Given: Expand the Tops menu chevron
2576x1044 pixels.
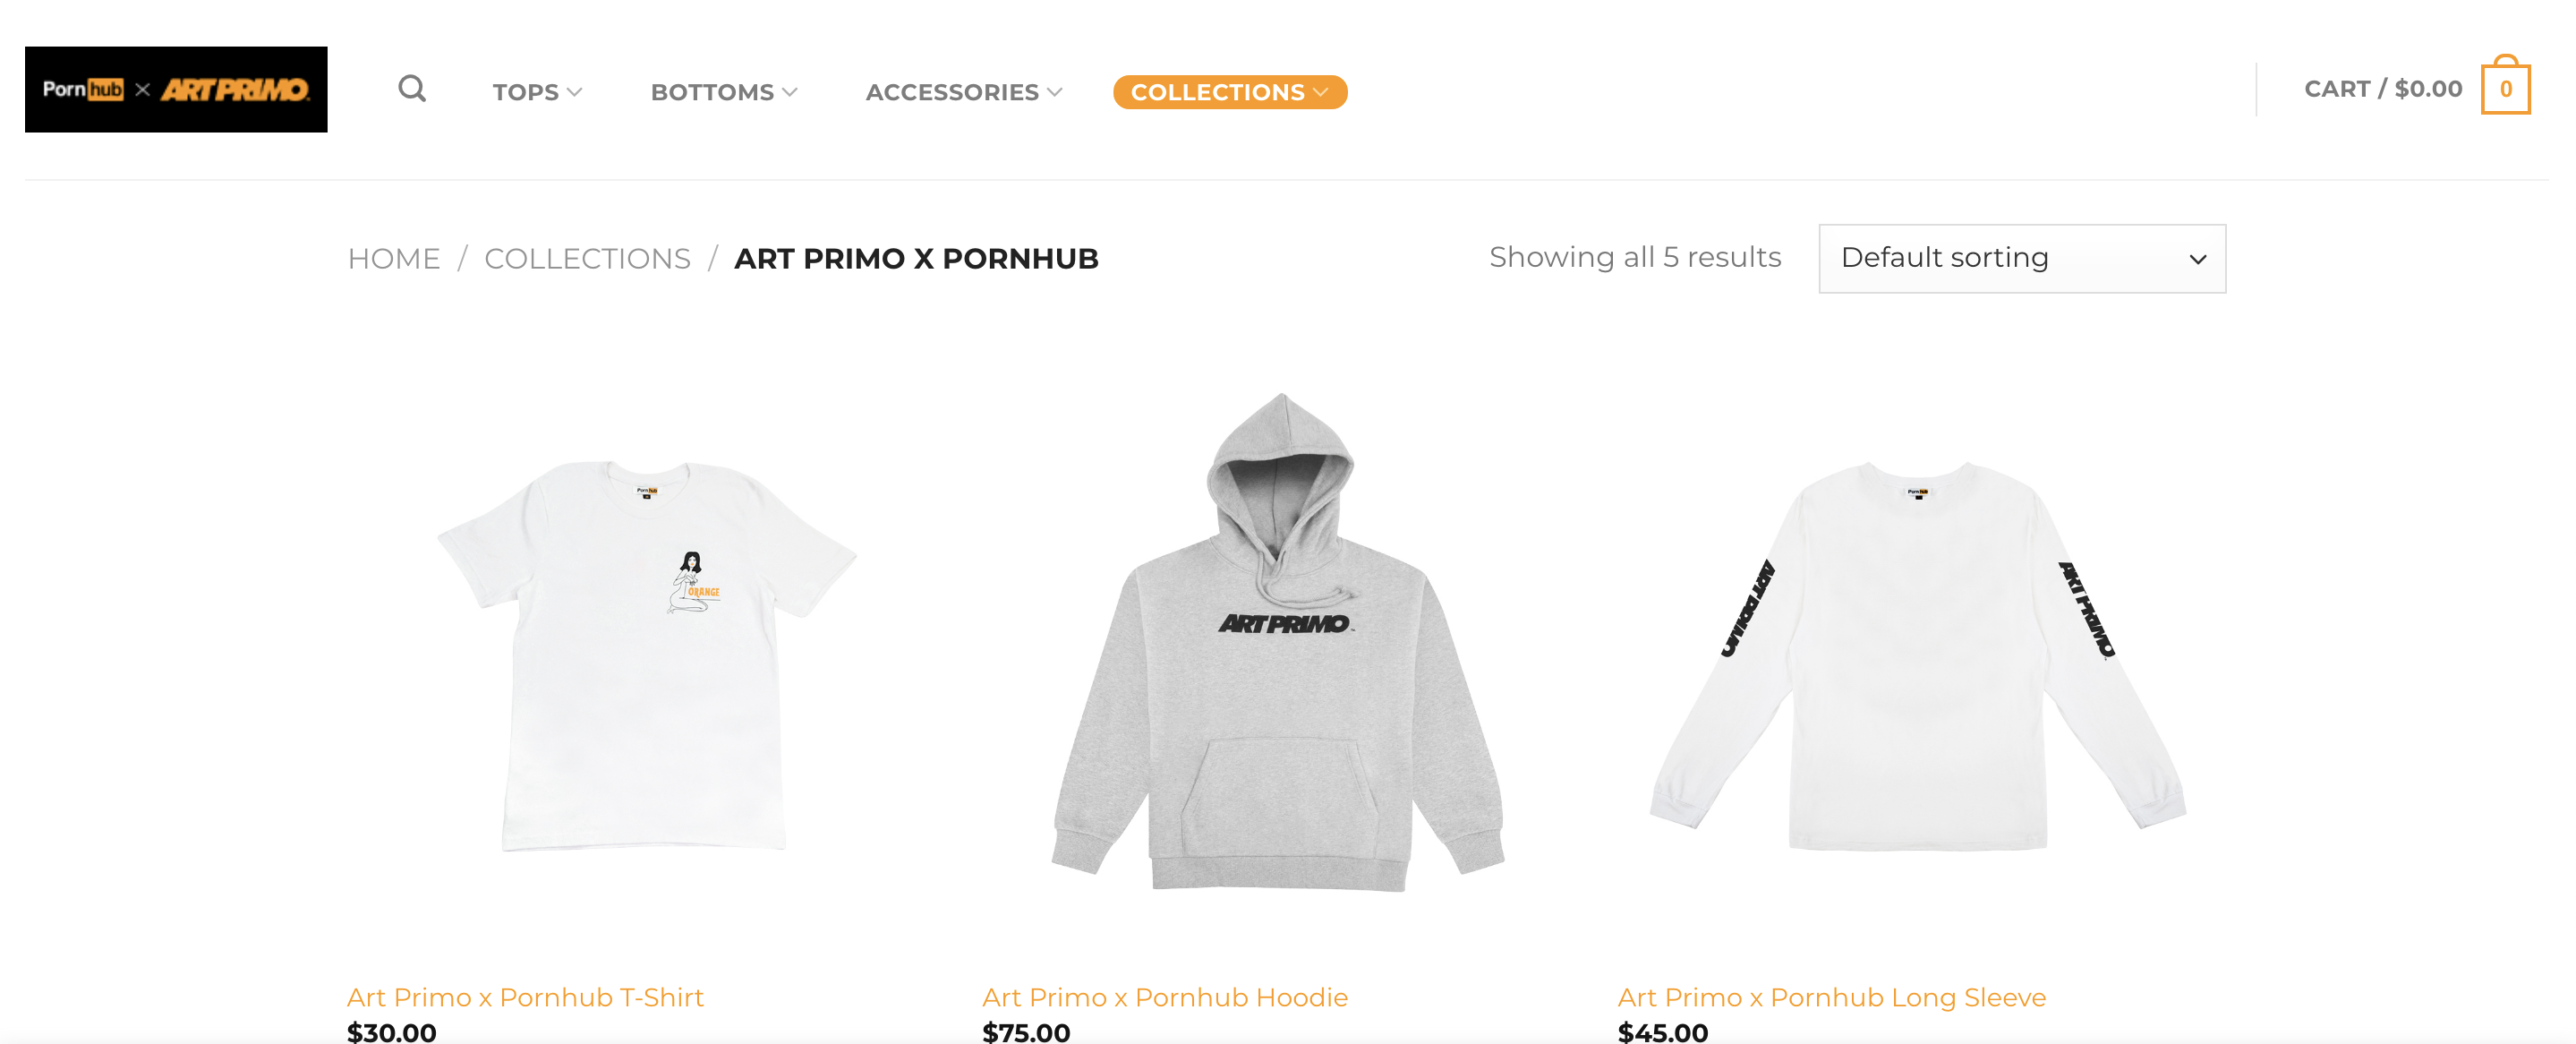Looking at the screenshot, I should coord(574,92).
